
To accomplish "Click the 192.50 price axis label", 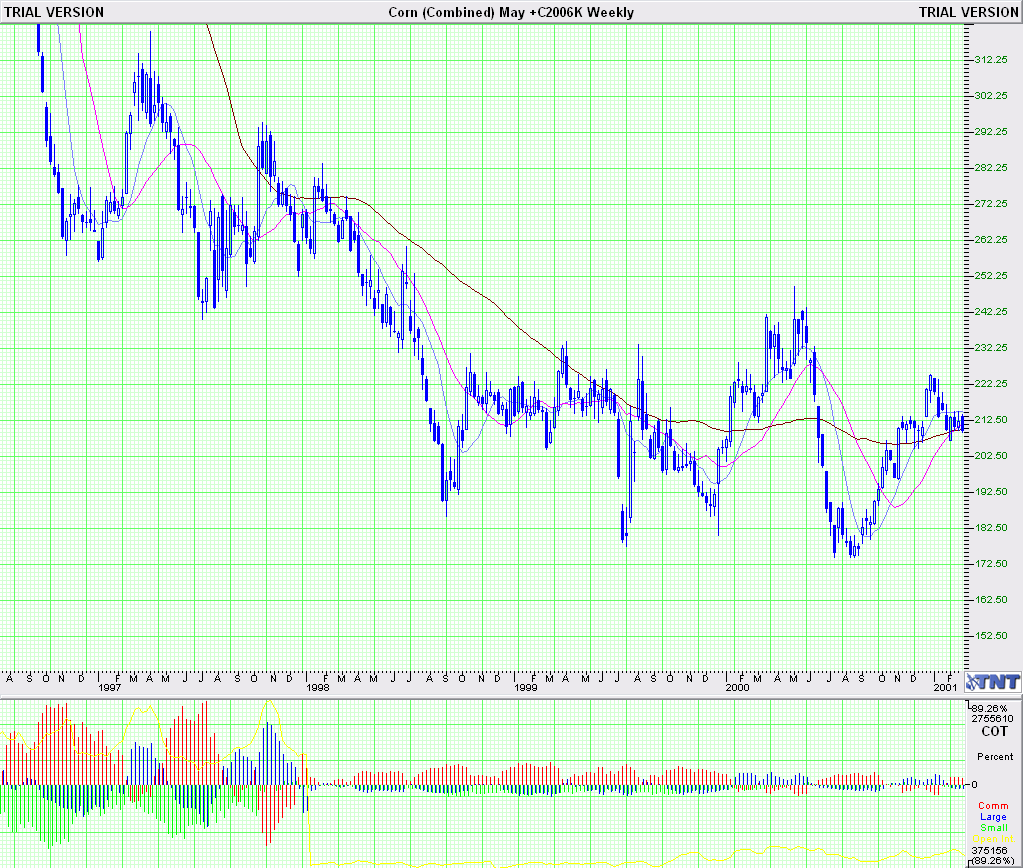I will tap(991, 491).
